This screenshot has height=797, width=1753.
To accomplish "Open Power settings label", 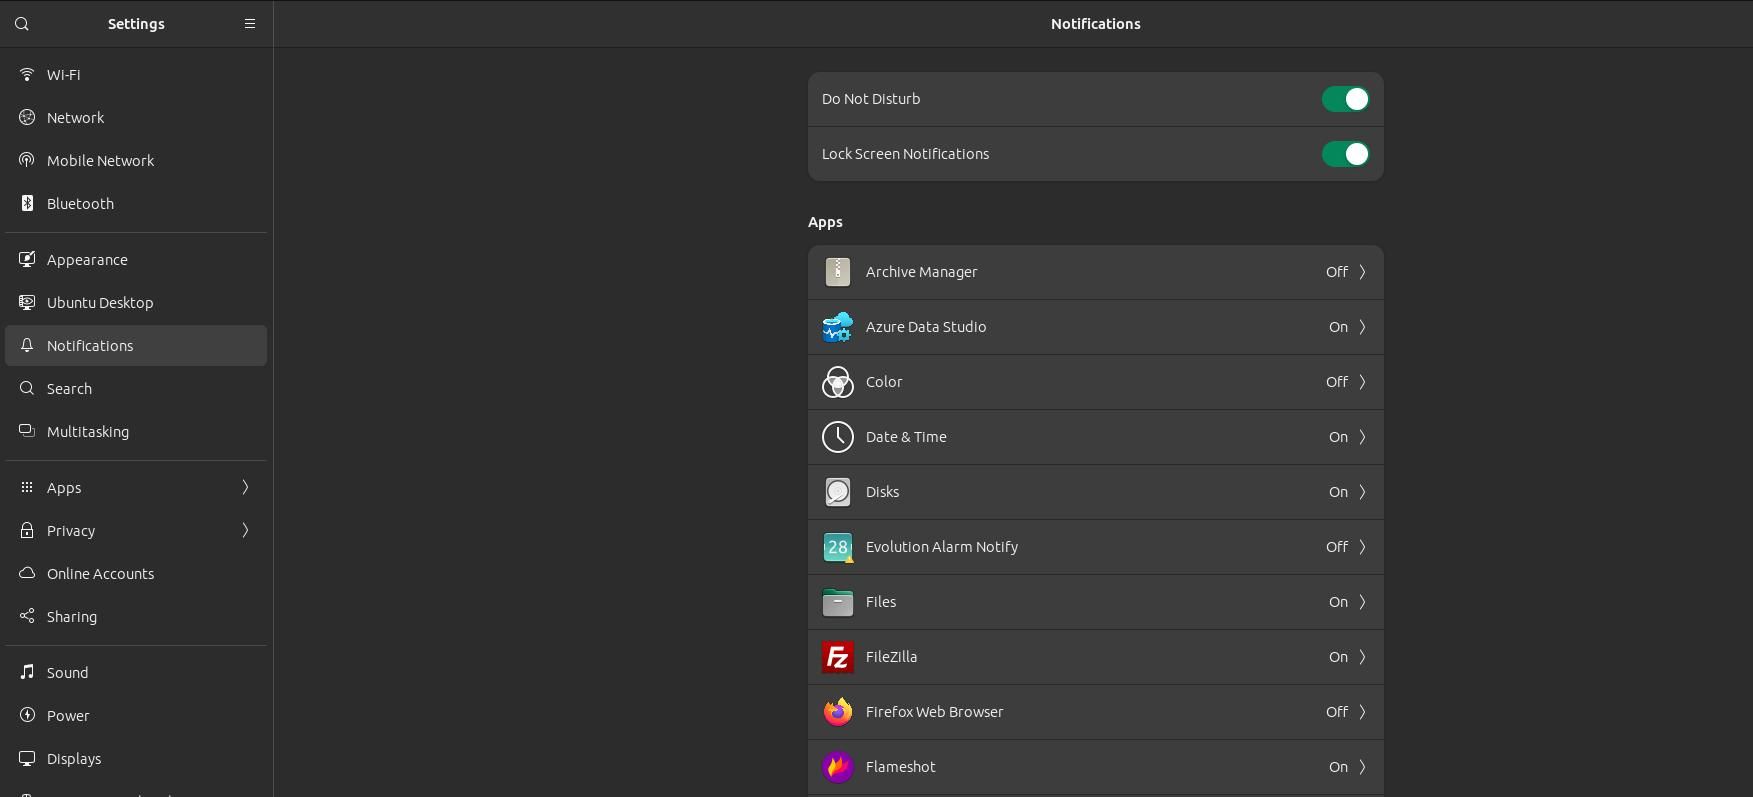I will tap(68, 716).
